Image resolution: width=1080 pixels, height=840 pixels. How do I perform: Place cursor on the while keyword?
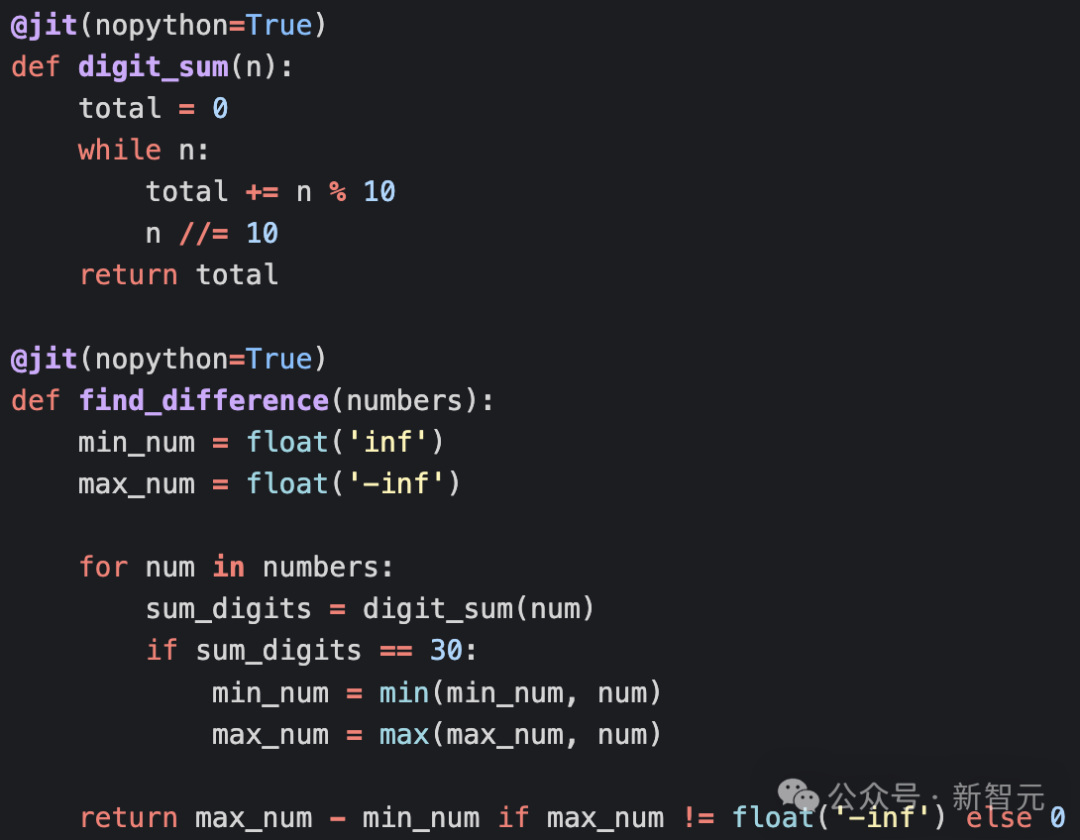[120, 150]
